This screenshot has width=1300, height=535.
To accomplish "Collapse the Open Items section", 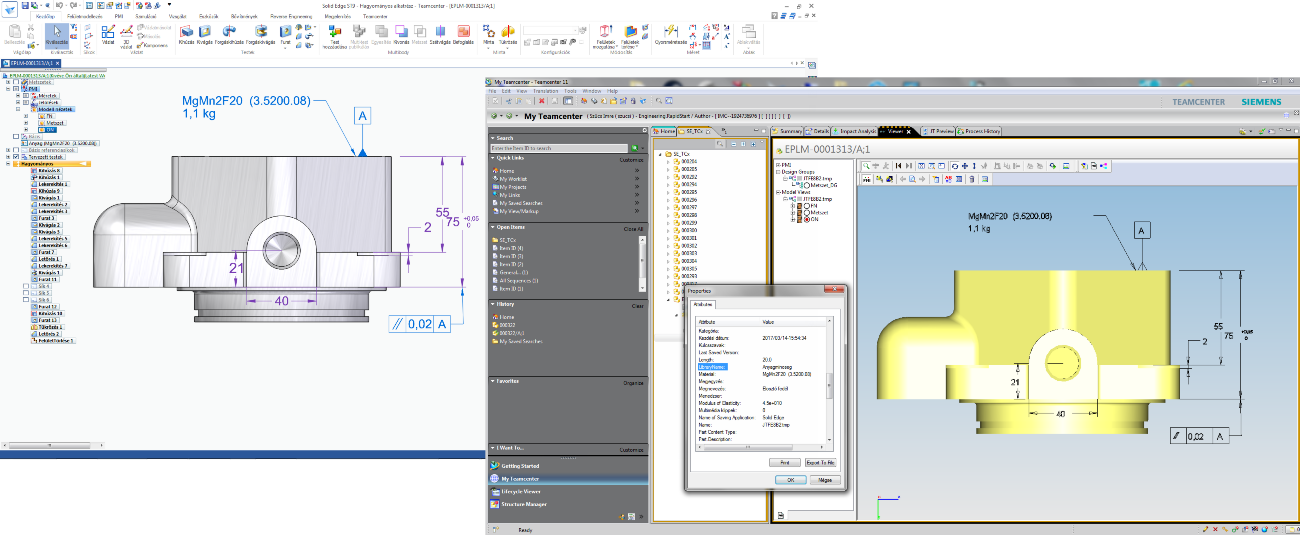I will coord(492,229).
